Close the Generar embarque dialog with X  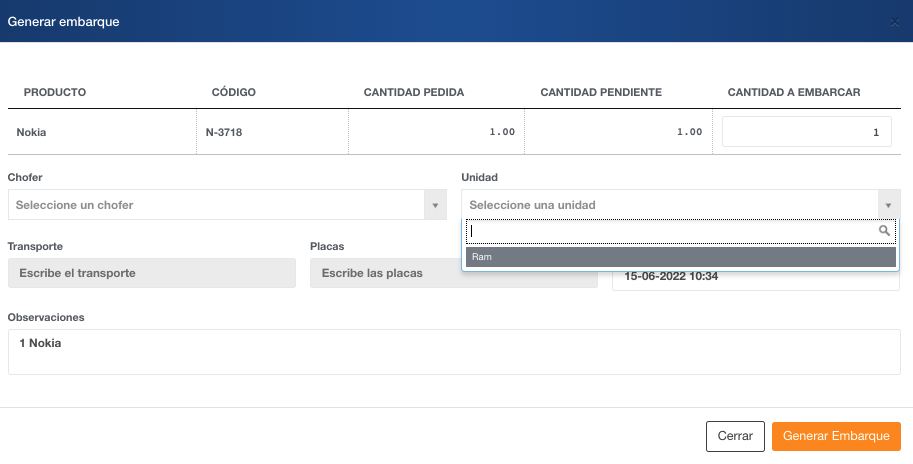tap(895, 22)
